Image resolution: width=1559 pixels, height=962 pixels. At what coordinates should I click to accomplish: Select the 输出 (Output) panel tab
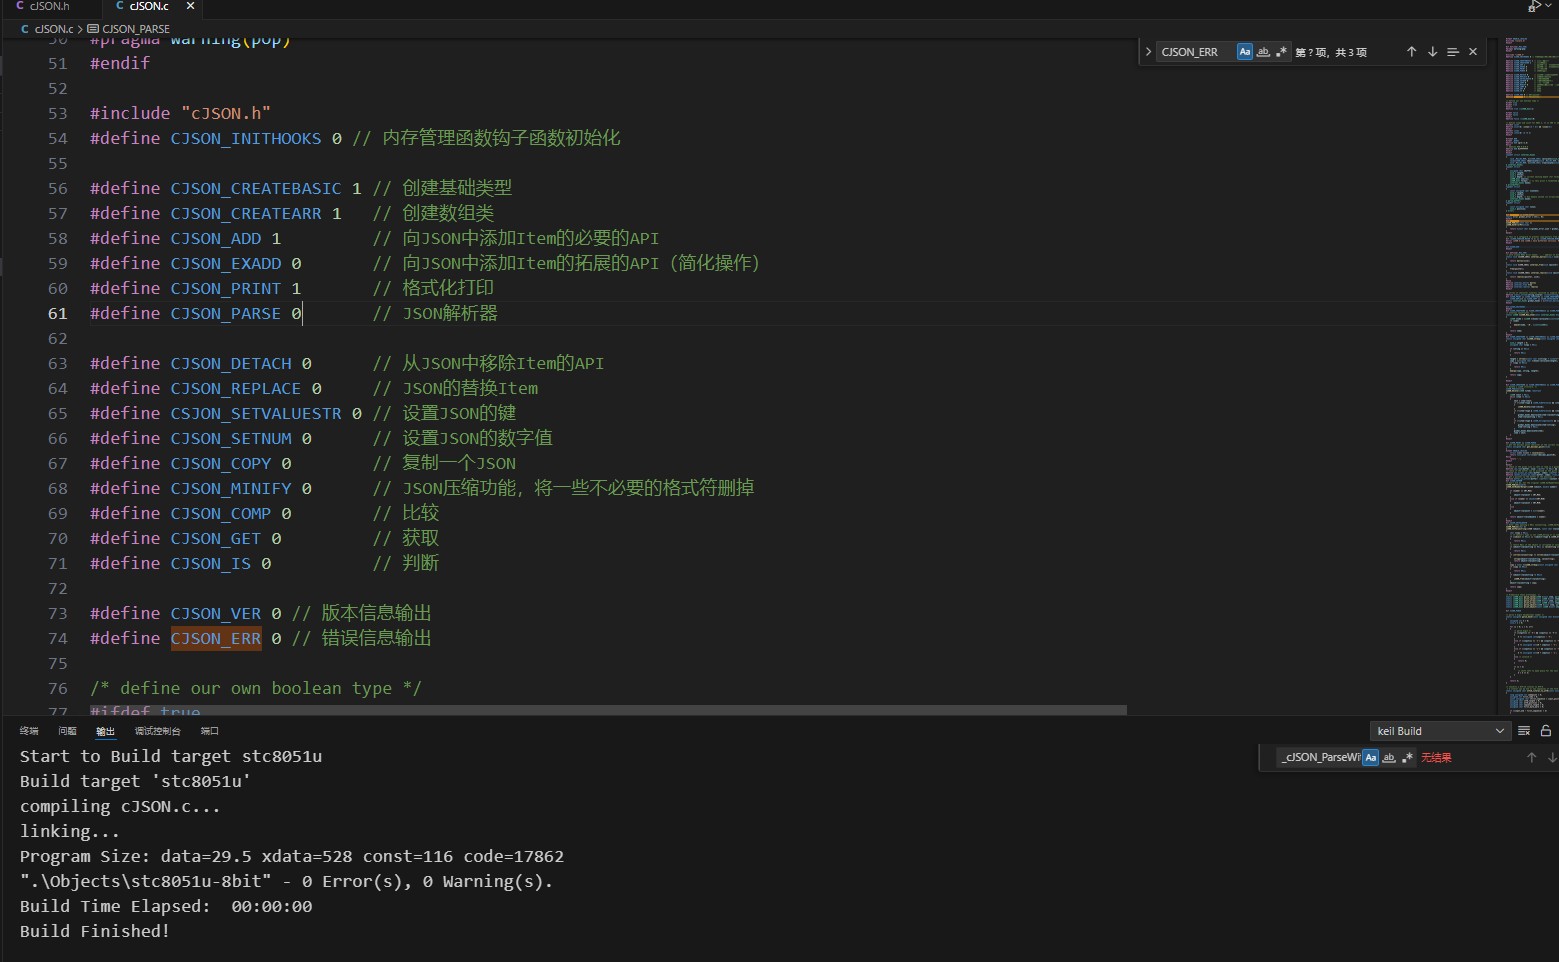105,731
